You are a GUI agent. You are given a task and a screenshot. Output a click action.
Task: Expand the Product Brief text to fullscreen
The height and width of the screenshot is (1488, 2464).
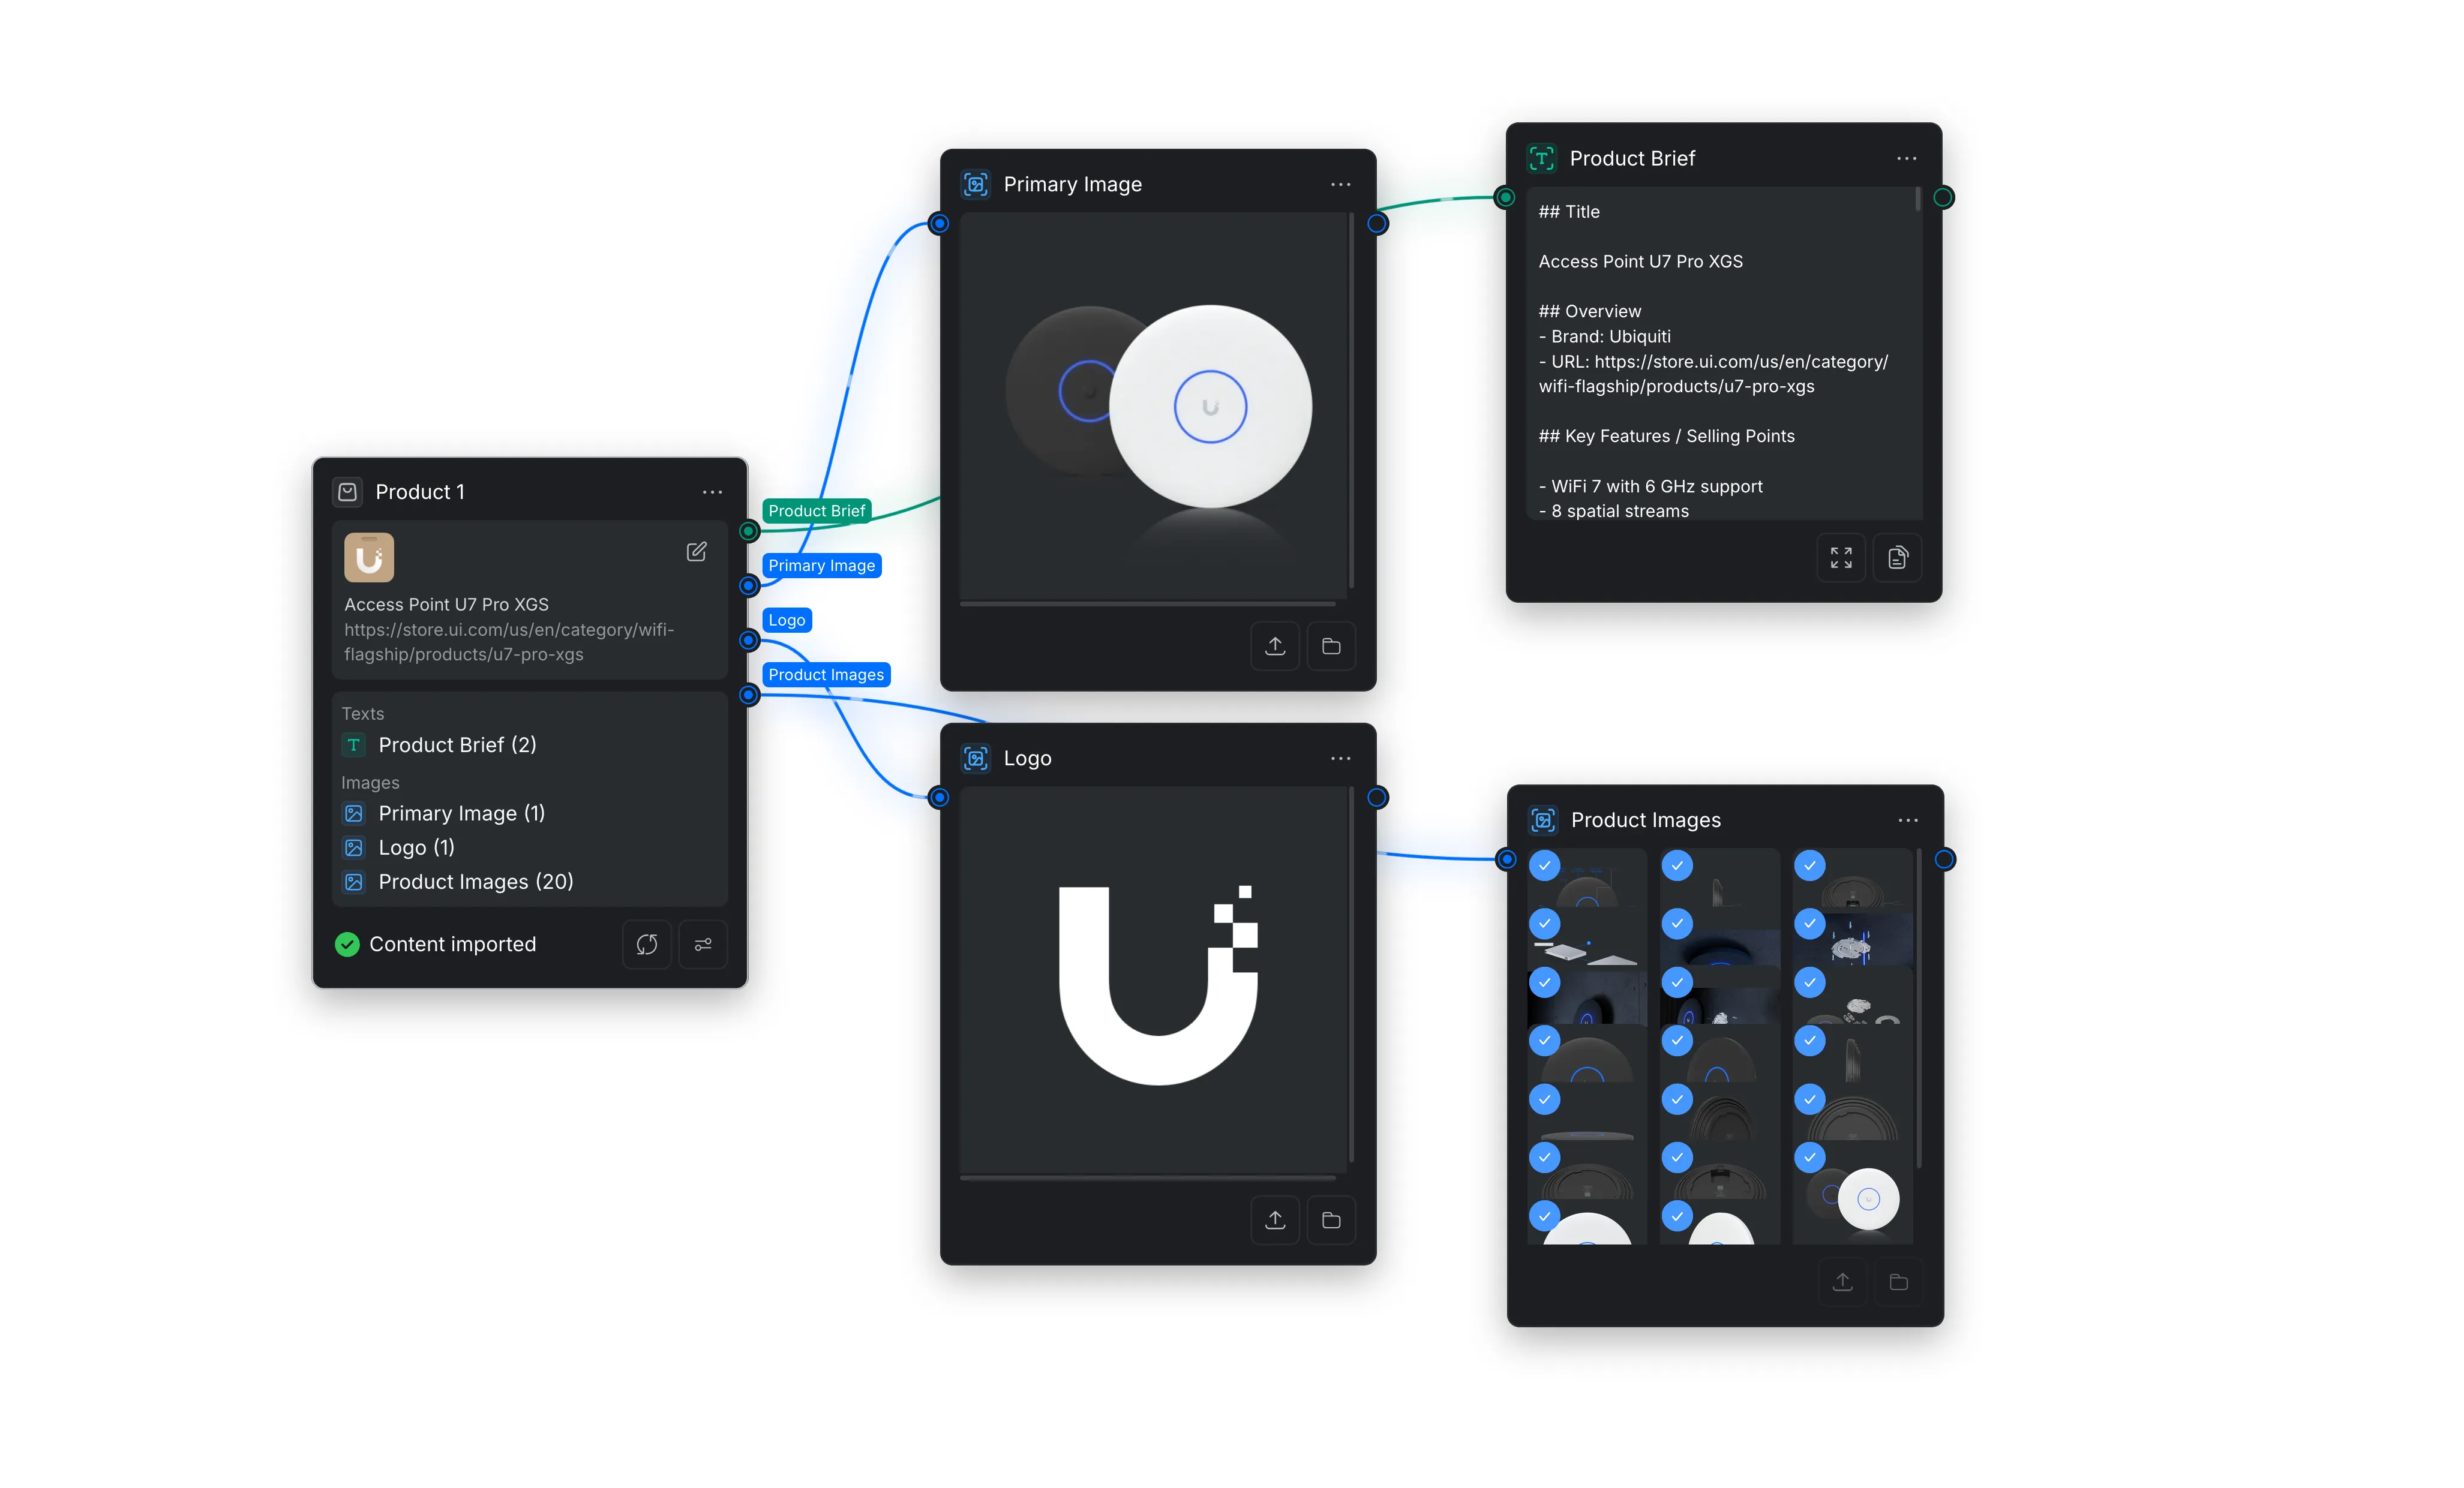point(1841,558)
